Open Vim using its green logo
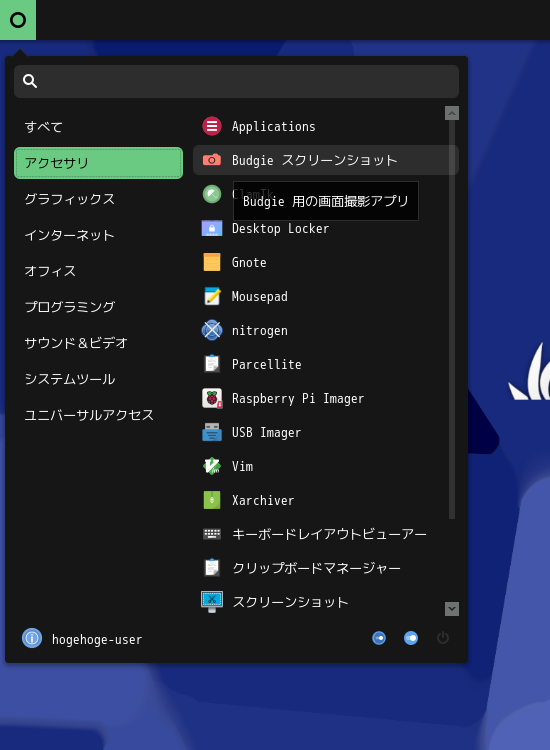 pyautogui.click(x=212, y=466)
